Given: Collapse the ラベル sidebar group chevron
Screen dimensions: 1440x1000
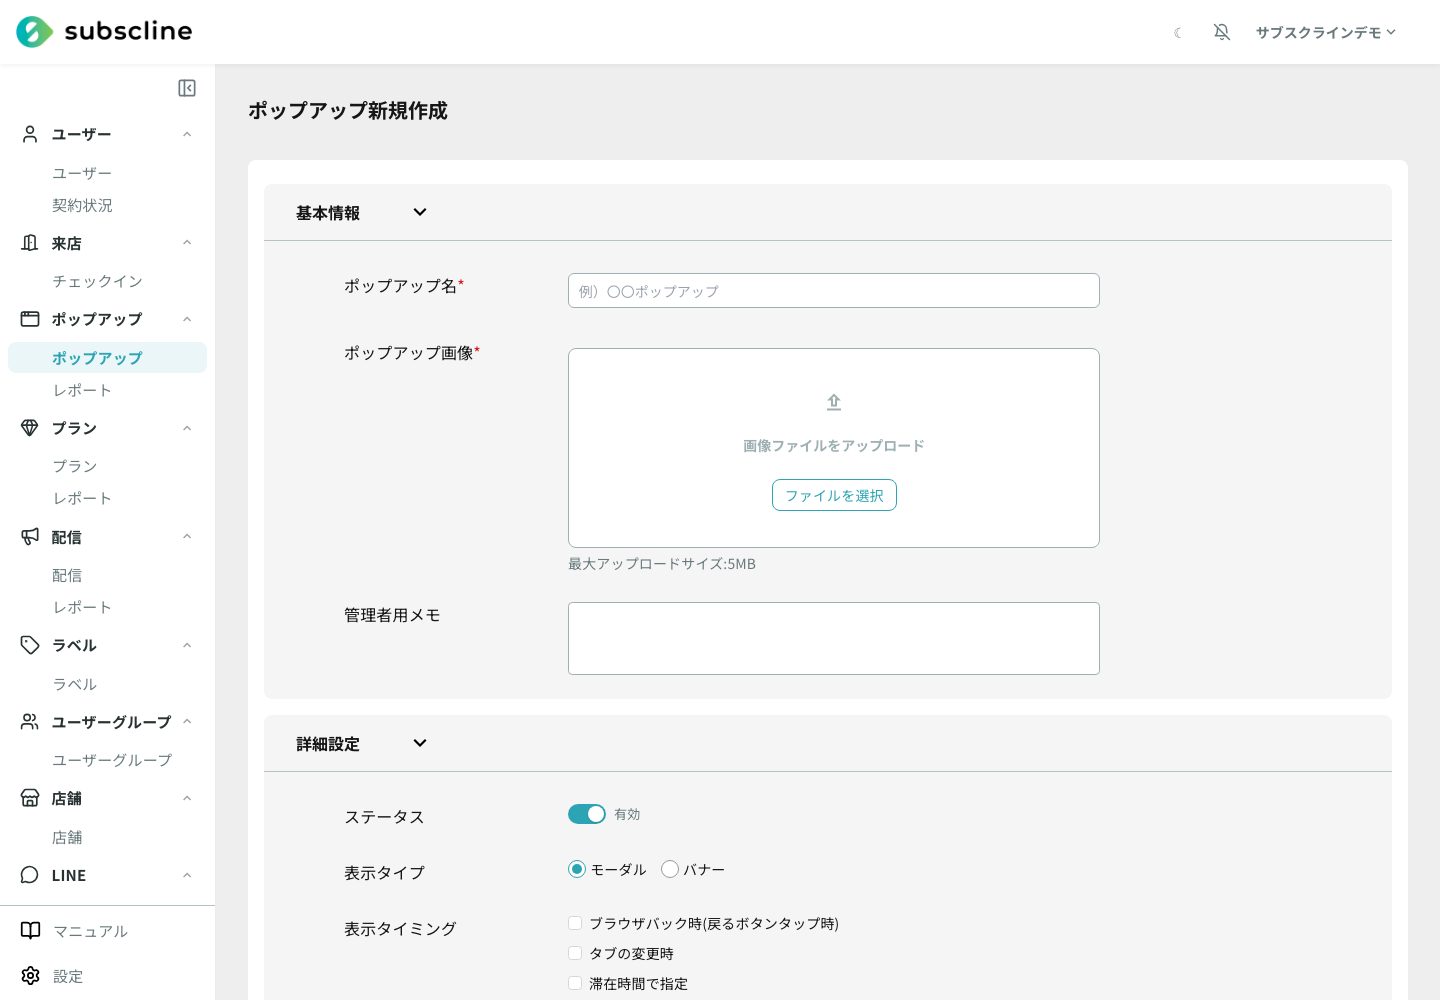Looking at the screenshot, I should pyautogui.click(x=187, y=645).
